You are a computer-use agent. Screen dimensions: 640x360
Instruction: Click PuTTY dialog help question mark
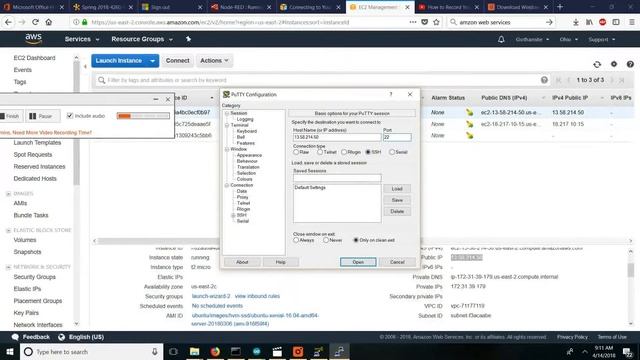click(x=391, y=94)
